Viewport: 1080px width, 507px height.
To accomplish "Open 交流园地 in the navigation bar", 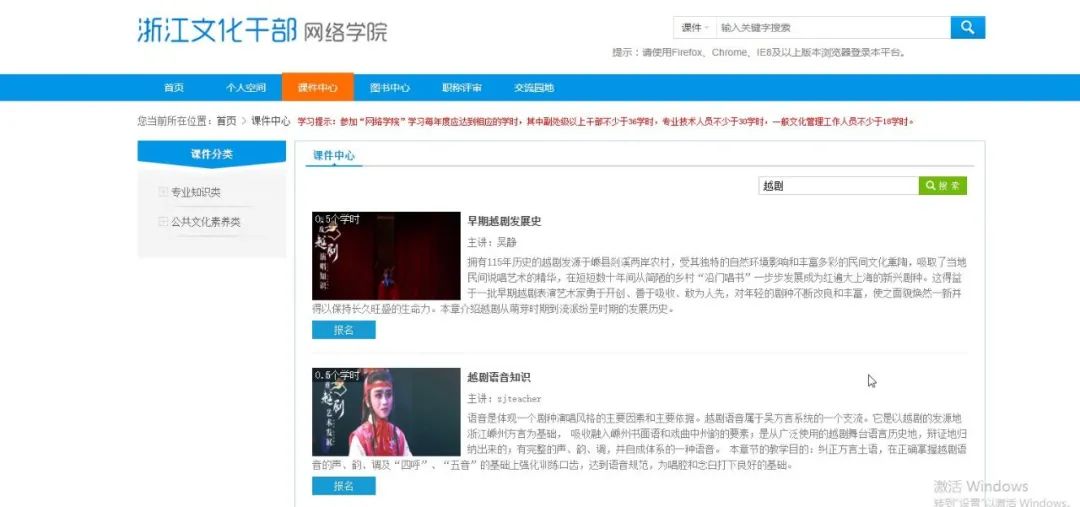I will click(x=534, y=88).
